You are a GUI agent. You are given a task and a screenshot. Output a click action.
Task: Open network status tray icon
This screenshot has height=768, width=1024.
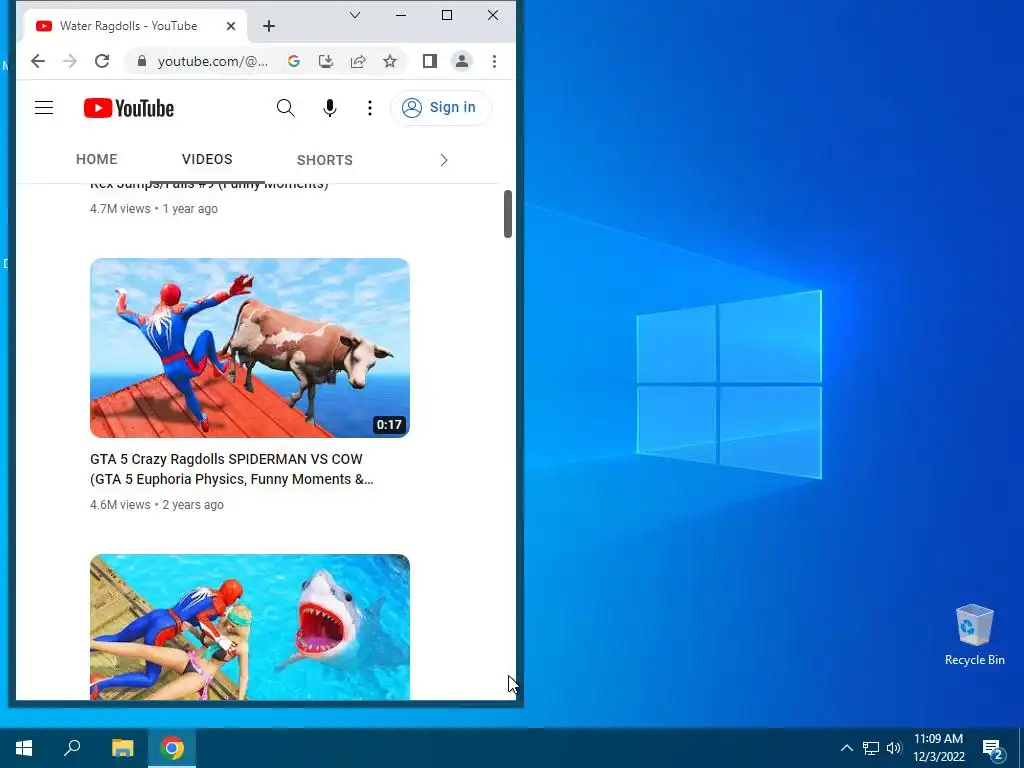(871, 748)
